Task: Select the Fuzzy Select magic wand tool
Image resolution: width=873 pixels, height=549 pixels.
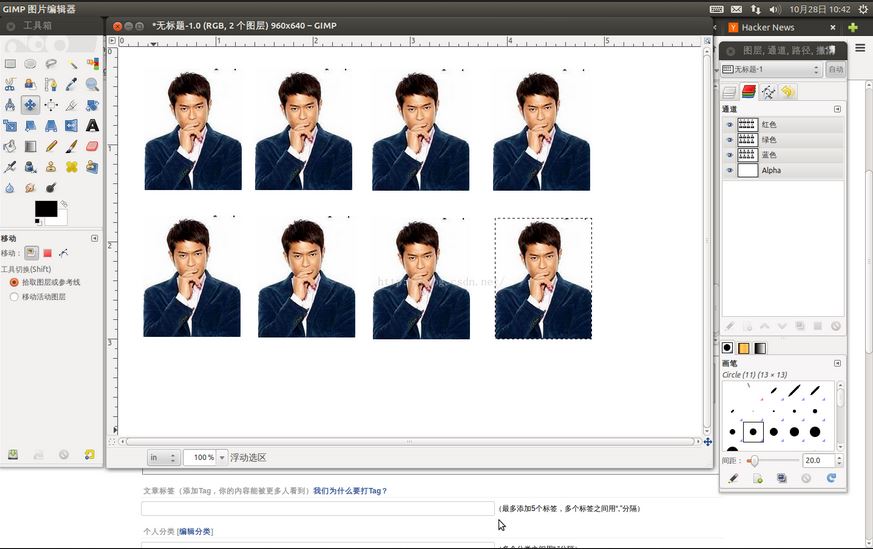Action: click(72, 64)
